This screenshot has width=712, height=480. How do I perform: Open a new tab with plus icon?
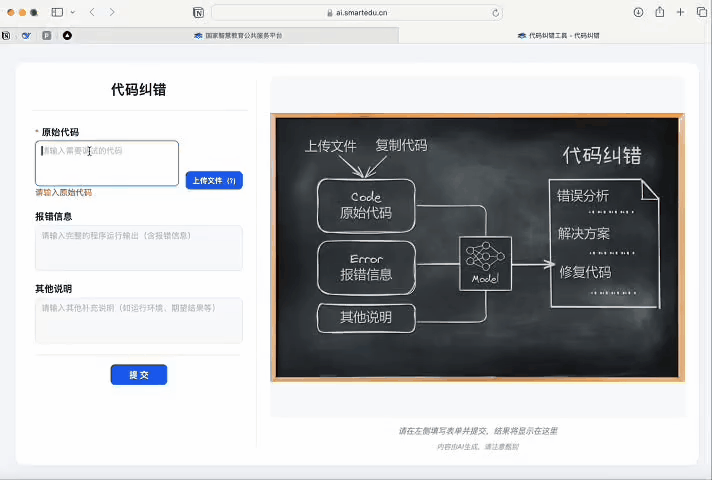click(680, 12)
